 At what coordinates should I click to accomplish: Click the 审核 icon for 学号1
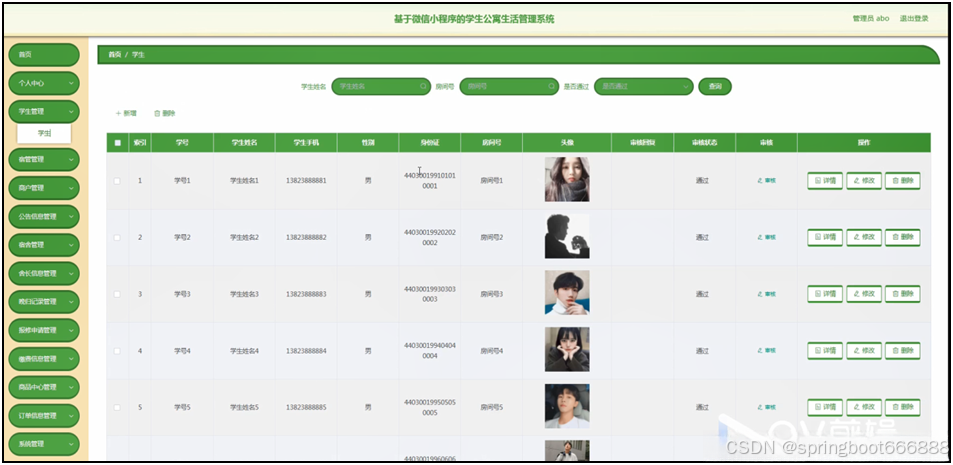(x=766, y=181)
